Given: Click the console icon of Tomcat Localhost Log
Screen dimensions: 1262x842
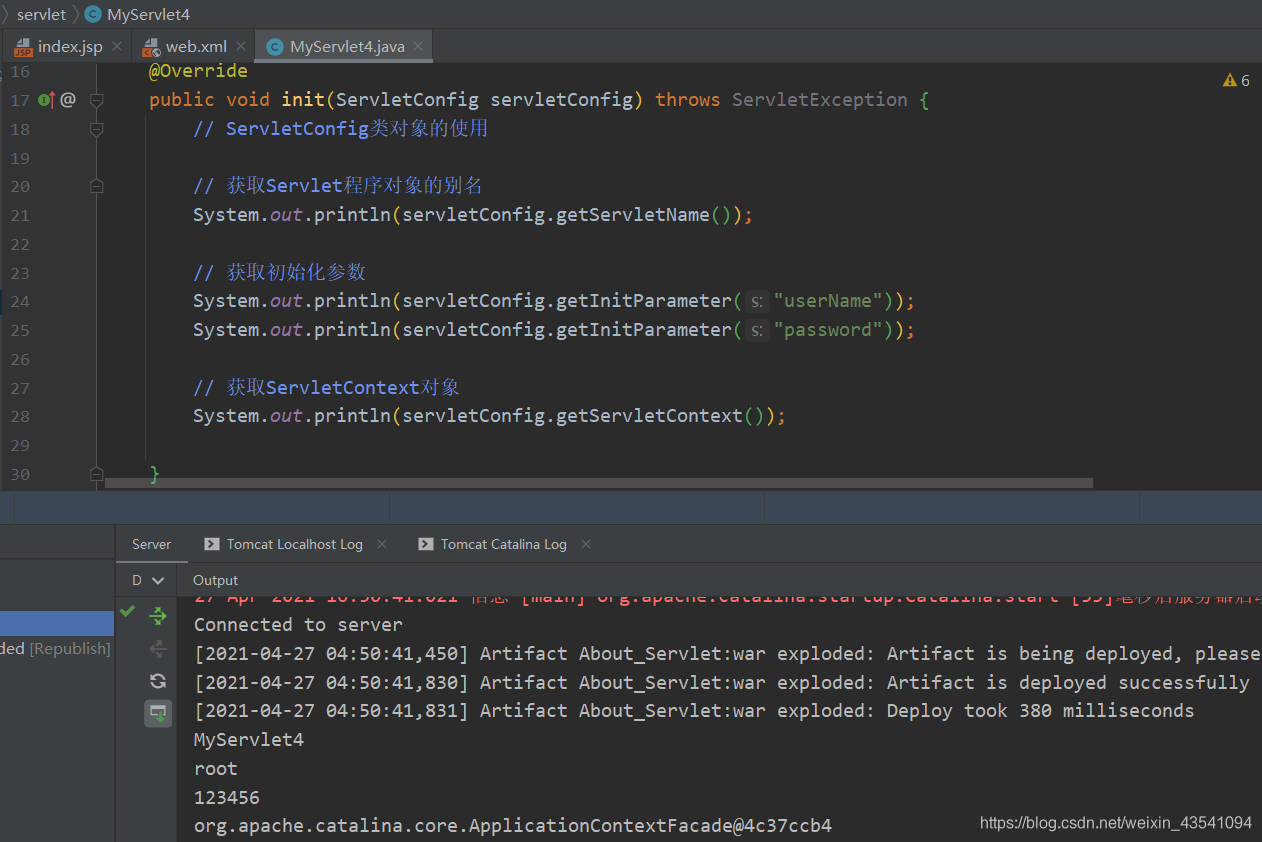Looking at the screenshot, I should coord(211,544).
